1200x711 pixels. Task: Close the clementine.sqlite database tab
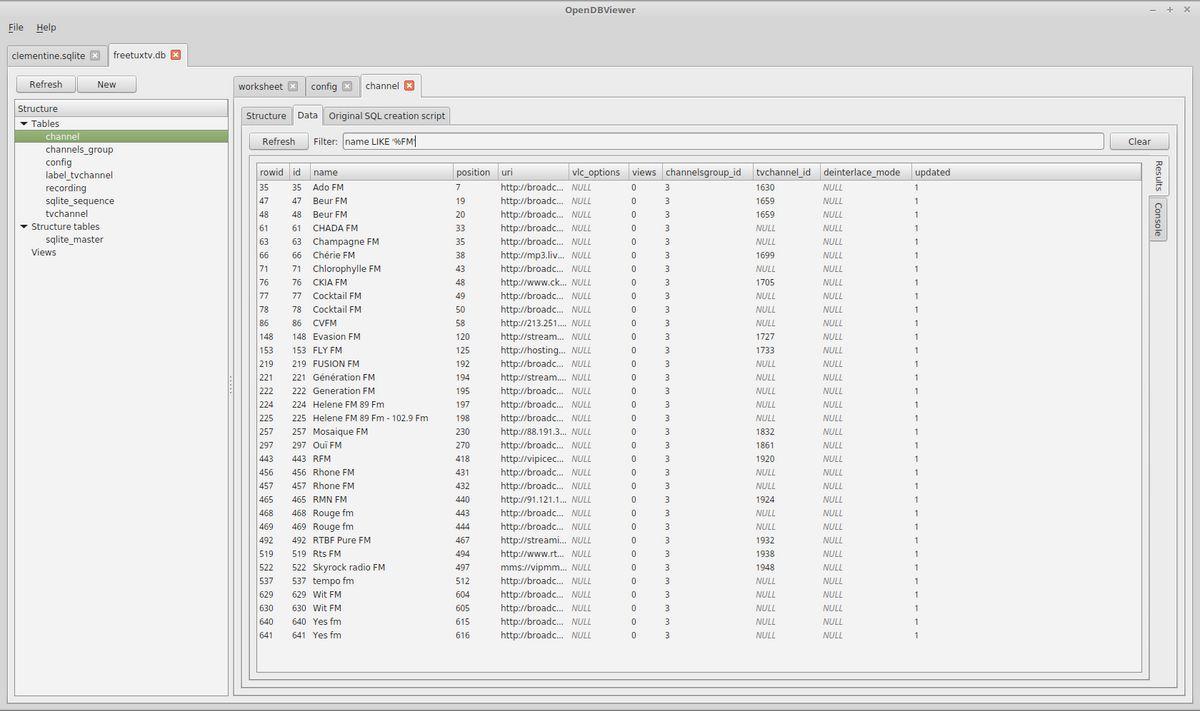[95, 56]
